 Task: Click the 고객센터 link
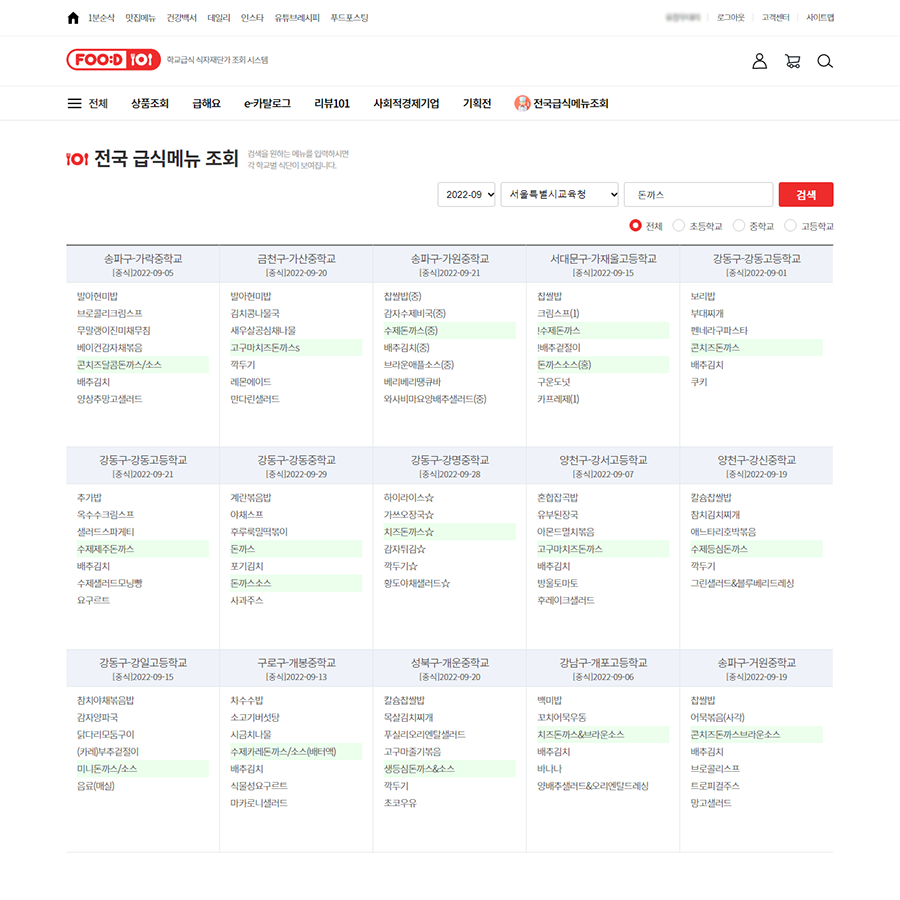775,18
